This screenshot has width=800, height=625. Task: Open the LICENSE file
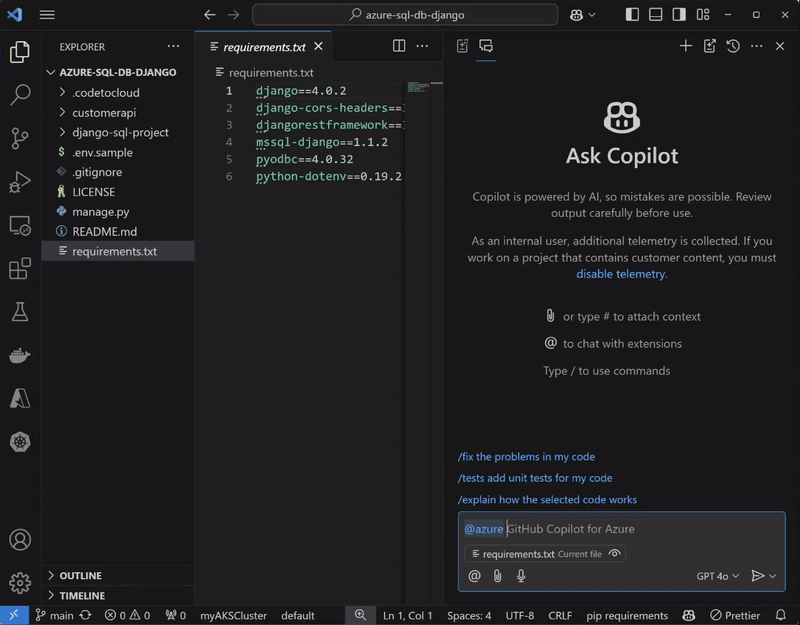tap(118, 192)
